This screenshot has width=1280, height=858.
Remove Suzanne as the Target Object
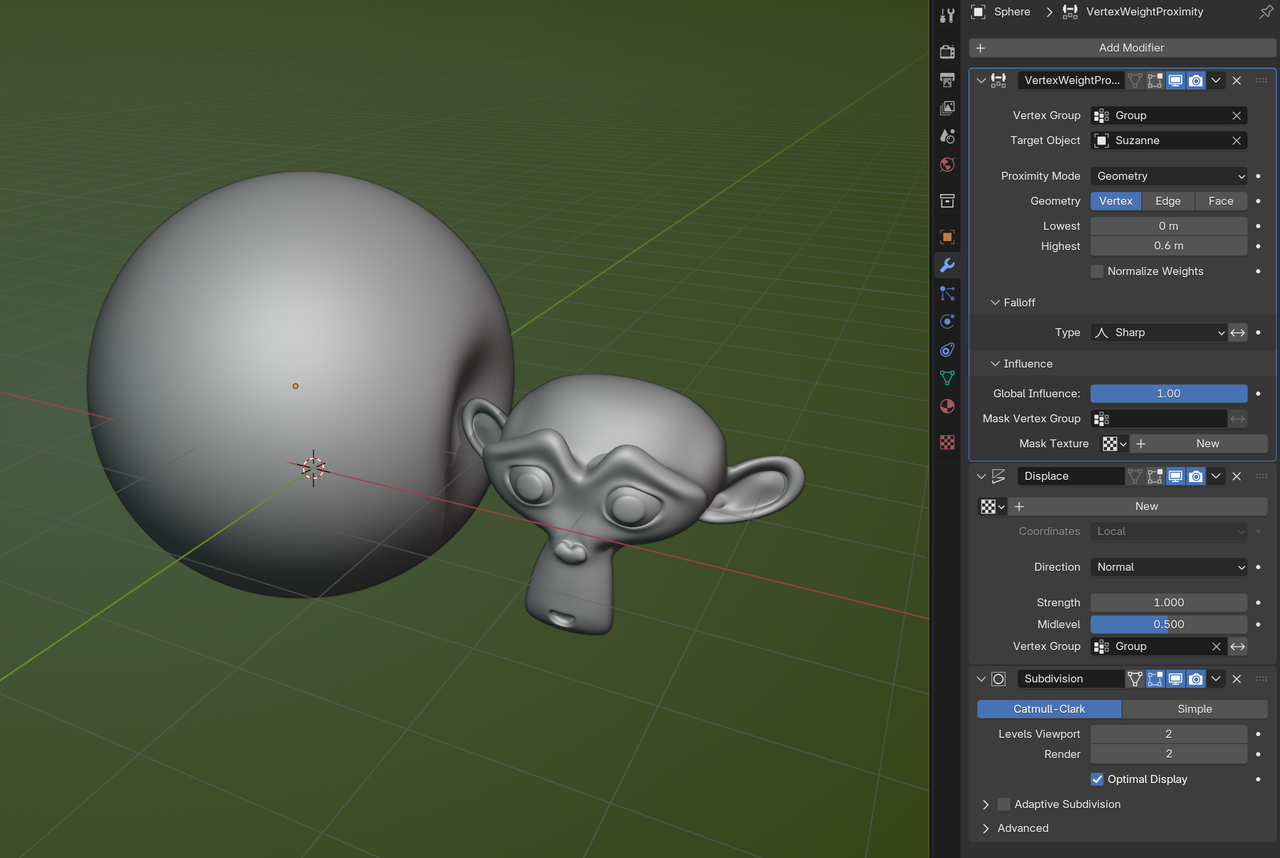click(x=1237, y=140)
